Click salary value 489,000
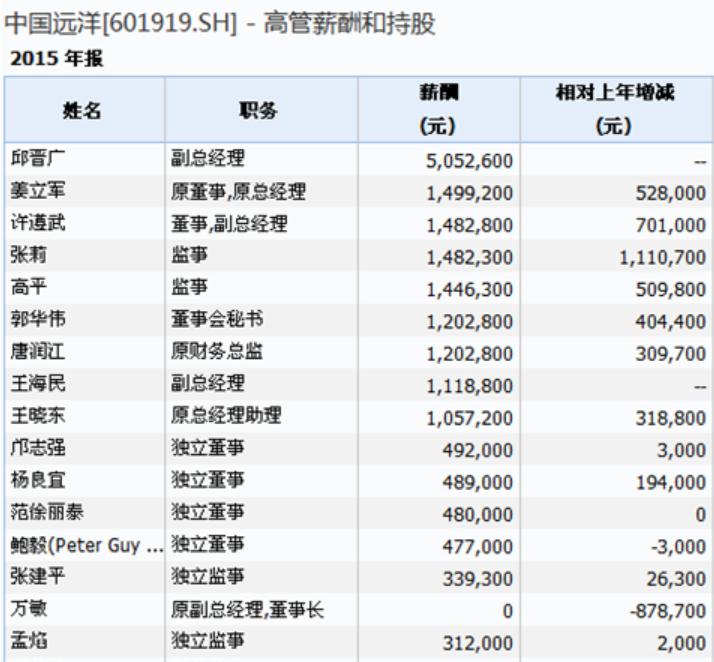The image size is (714, 662). [478, 482]
